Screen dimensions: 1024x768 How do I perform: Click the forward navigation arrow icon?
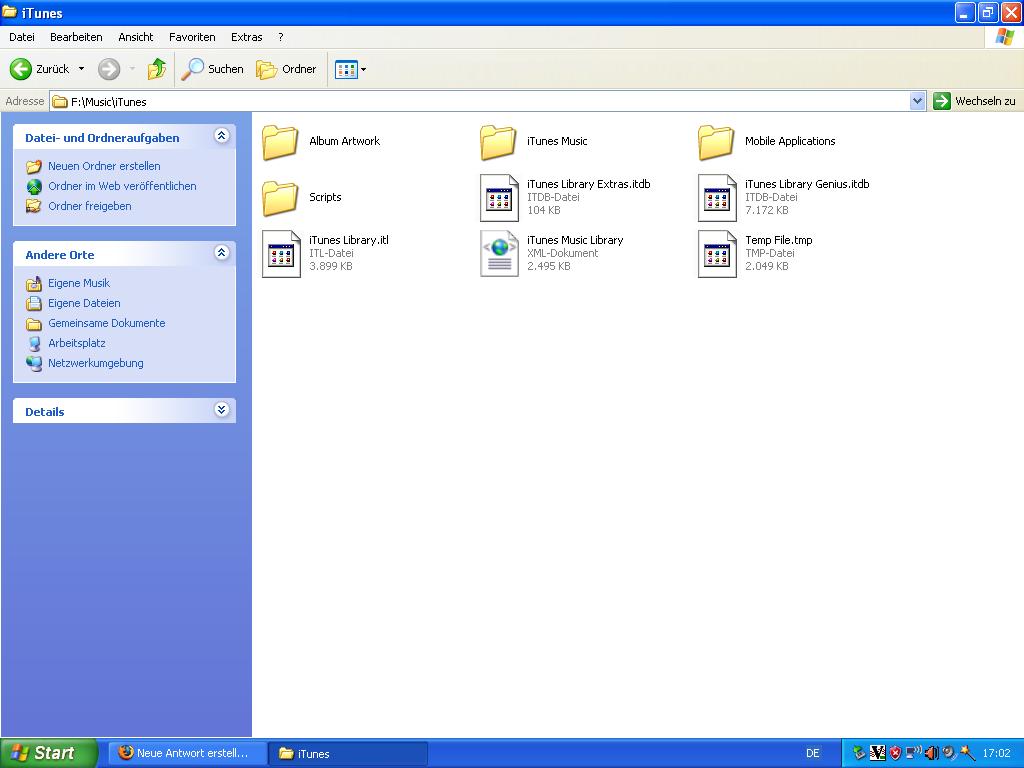tap(109, 69)
